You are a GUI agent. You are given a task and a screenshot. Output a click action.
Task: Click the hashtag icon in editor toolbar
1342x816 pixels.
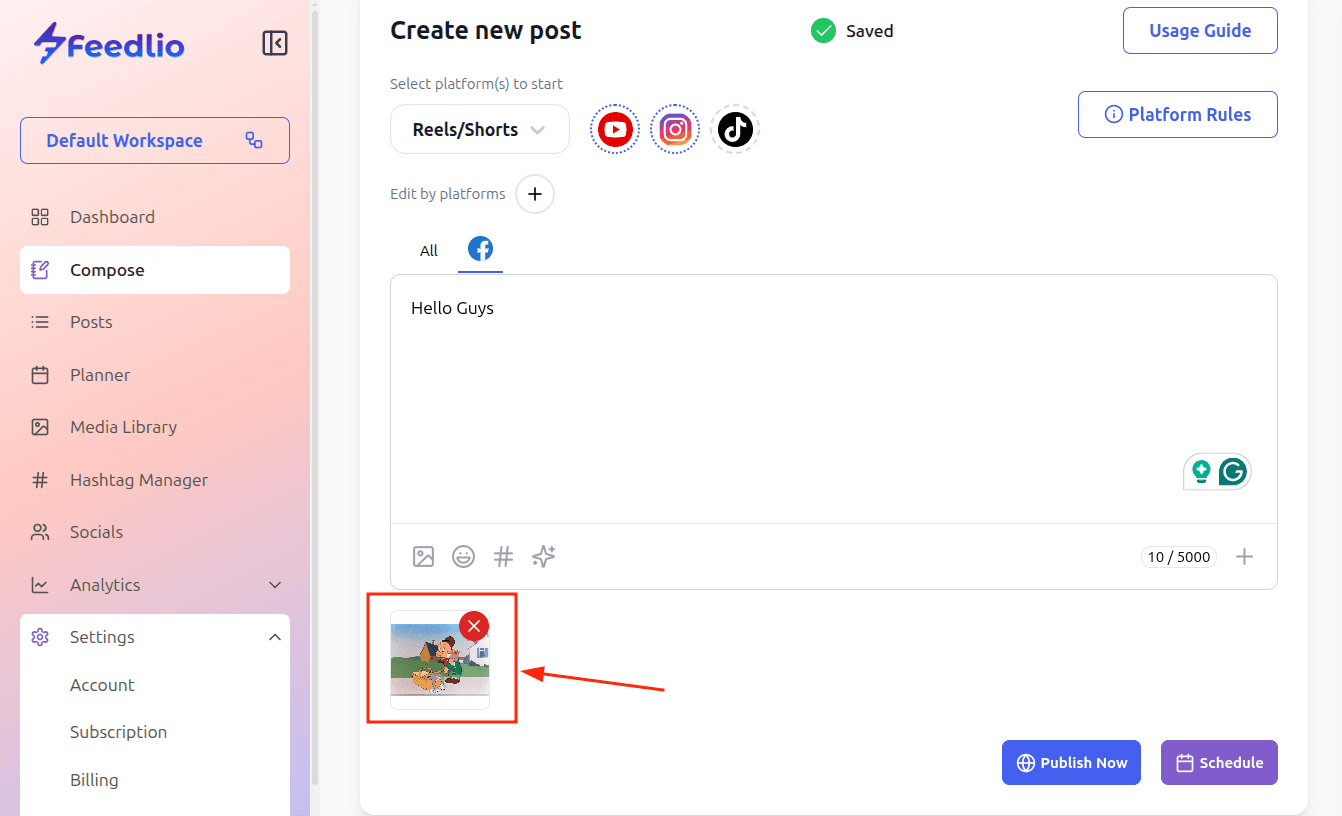tap(504, 557)
